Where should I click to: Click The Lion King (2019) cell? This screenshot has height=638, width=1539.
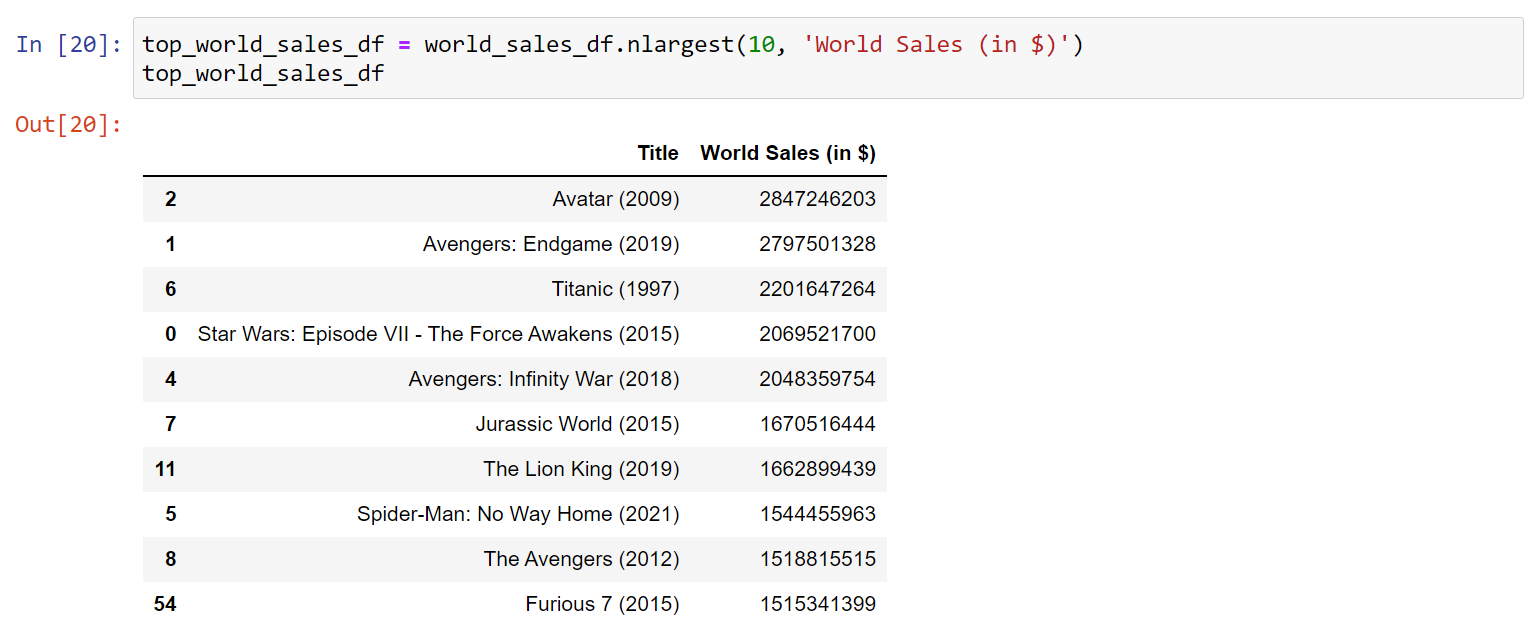[581, 469]
